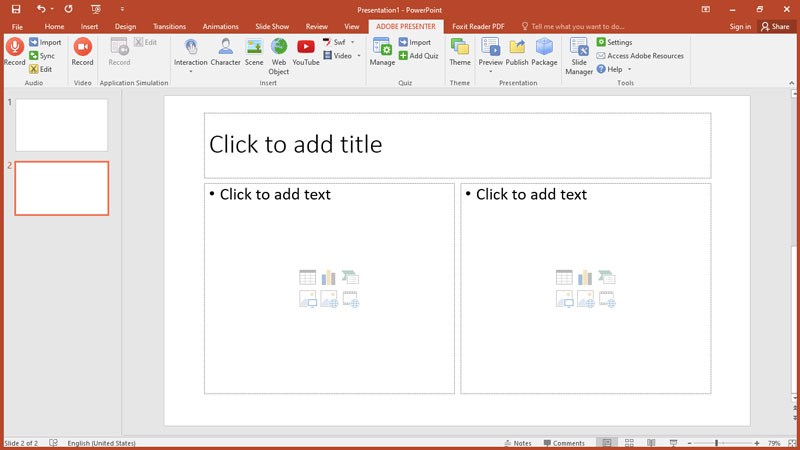This screenshot has width=800, height=450.
Task: Insert SmartArt icon in right placeholder
Action: (607, 278)
